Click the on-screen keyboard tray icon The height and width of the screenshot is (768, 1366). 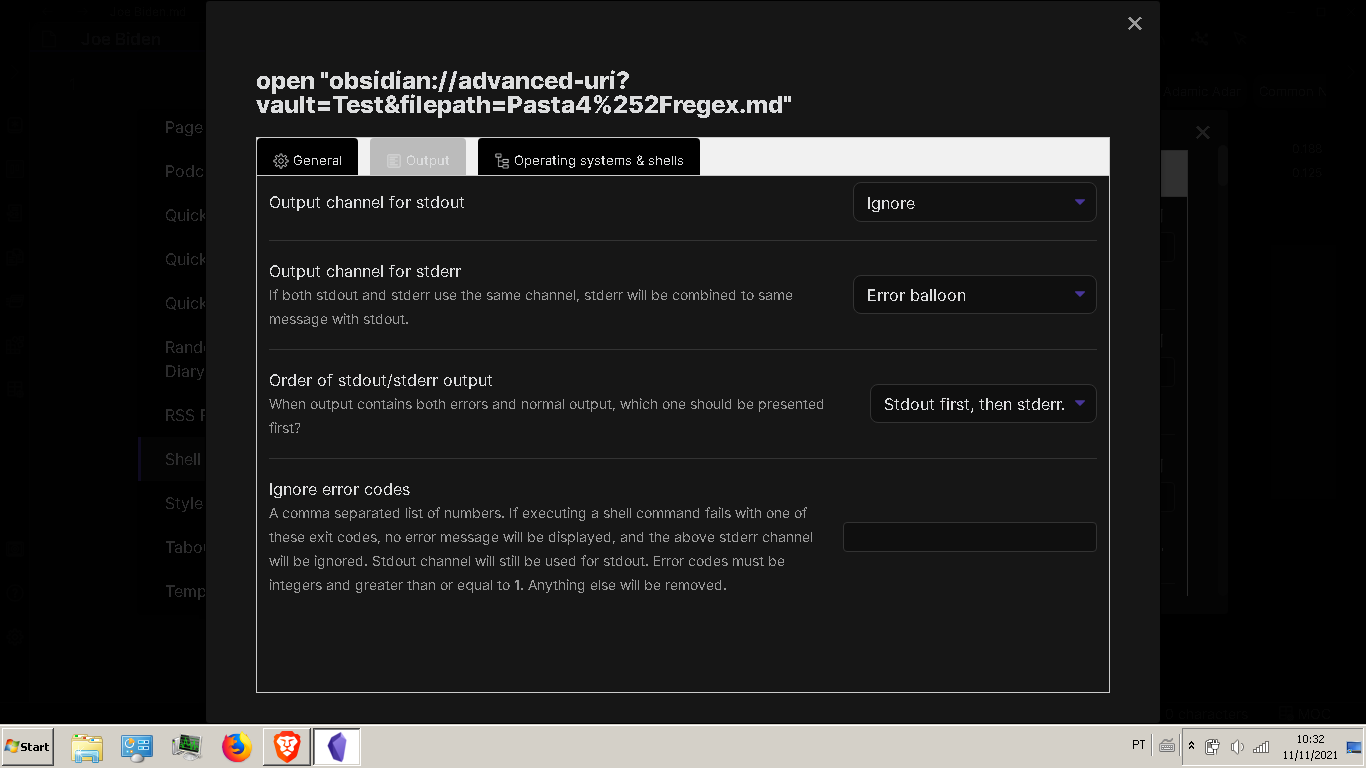[1166, 746]
